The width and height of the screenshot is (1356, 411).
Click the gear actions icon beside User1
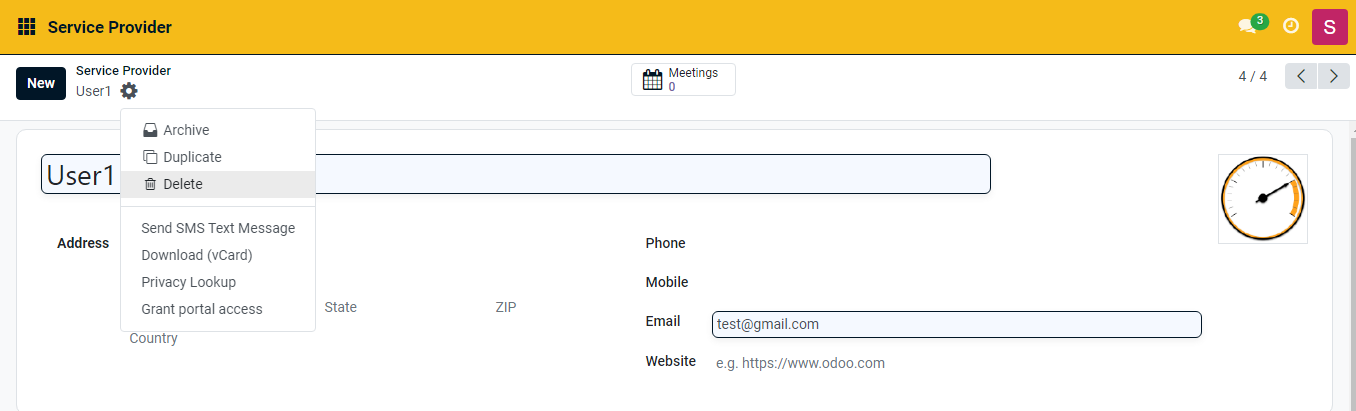click(x=129, y=91)
